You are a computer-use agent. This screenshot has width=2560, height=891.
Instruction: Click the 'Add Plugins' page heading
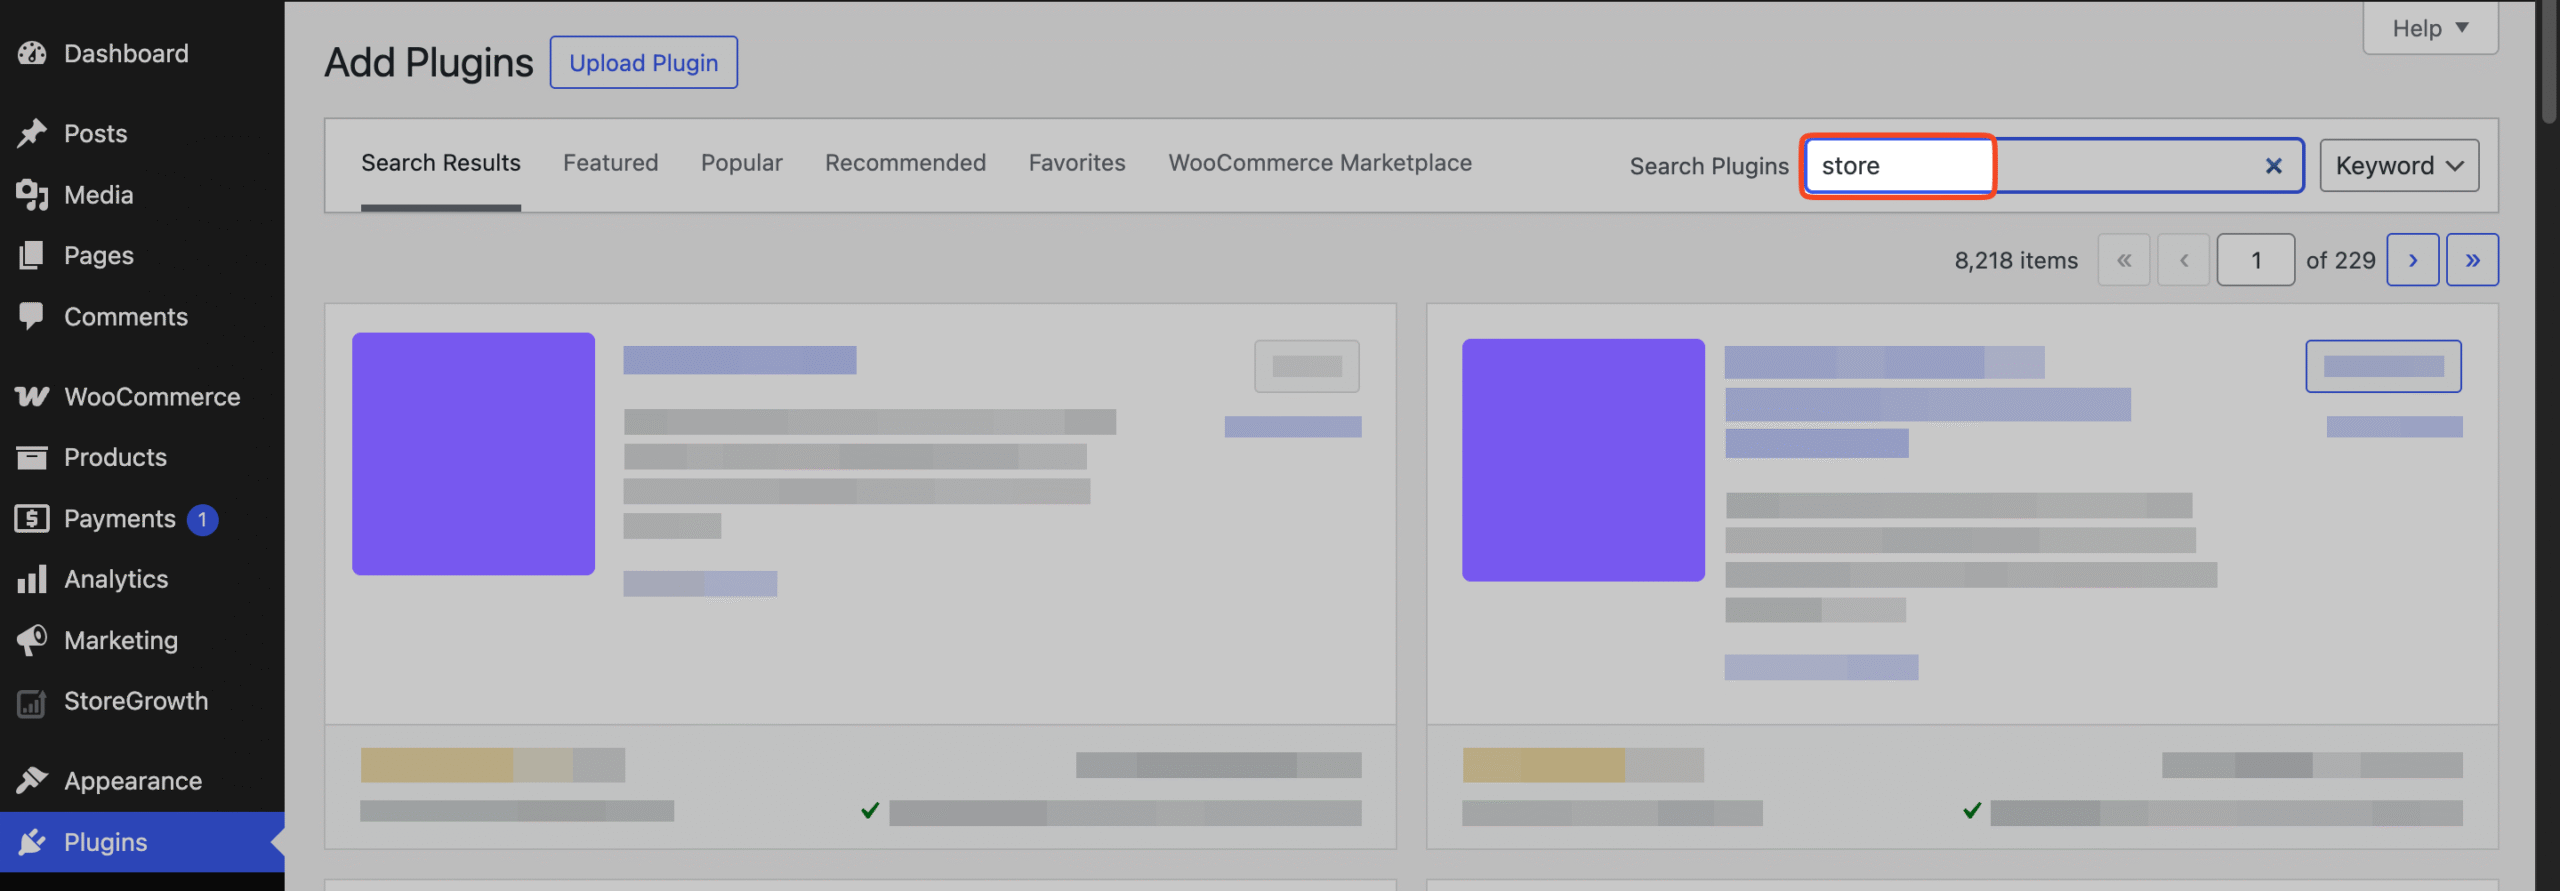429,63
